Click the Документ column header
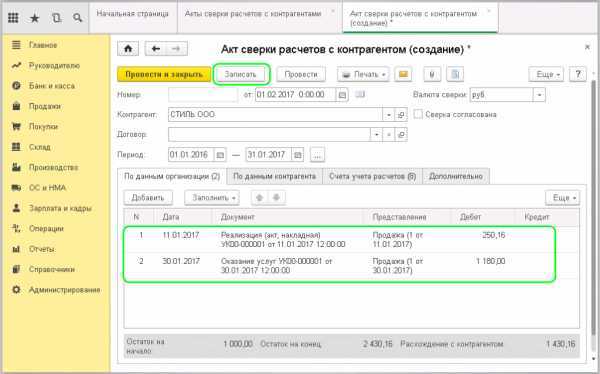600x374 pixels. 237,217
